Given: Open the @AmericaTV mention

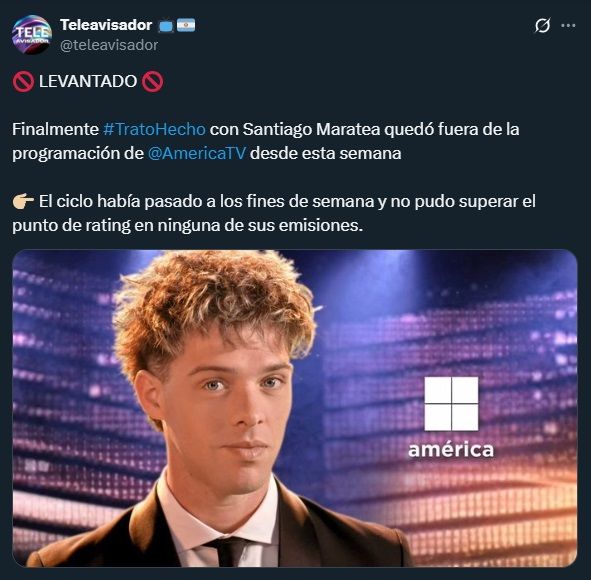Looking at the screenshot, I should pos(197,153).
